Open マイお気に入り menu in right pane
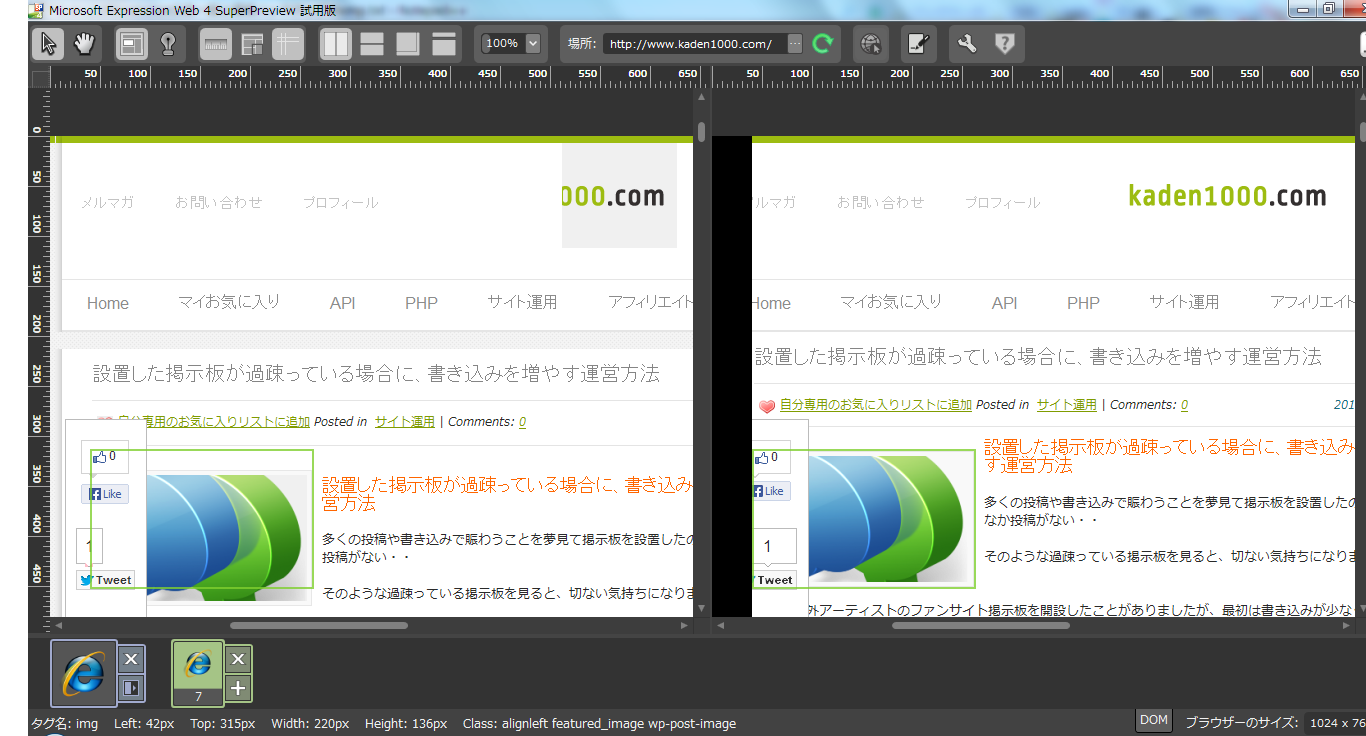1366x736 pixels. click(x=891, y=302)
